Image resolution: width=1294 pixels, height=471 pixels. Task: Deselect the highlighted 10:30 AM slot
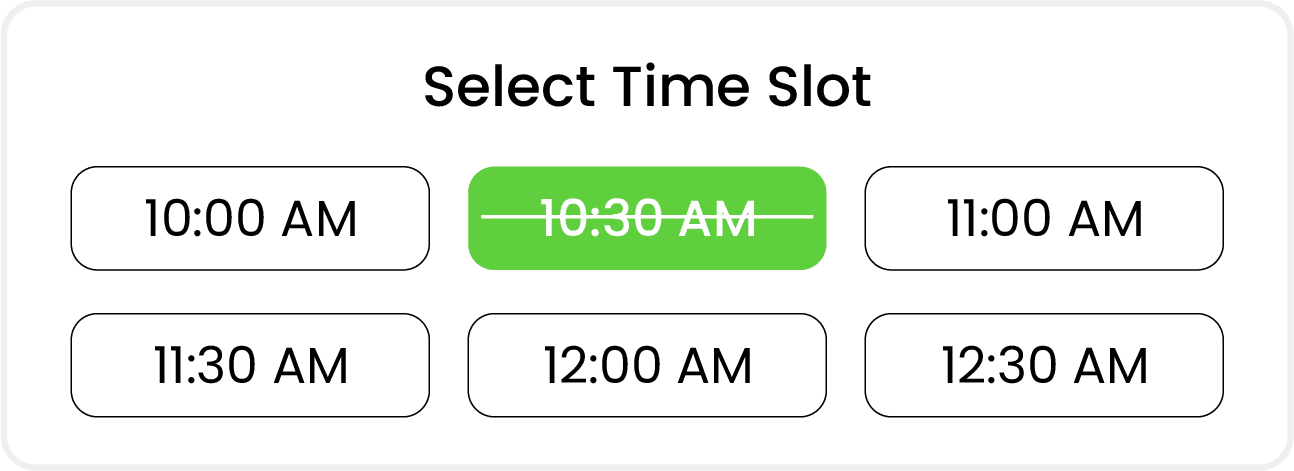coord(647,218)
